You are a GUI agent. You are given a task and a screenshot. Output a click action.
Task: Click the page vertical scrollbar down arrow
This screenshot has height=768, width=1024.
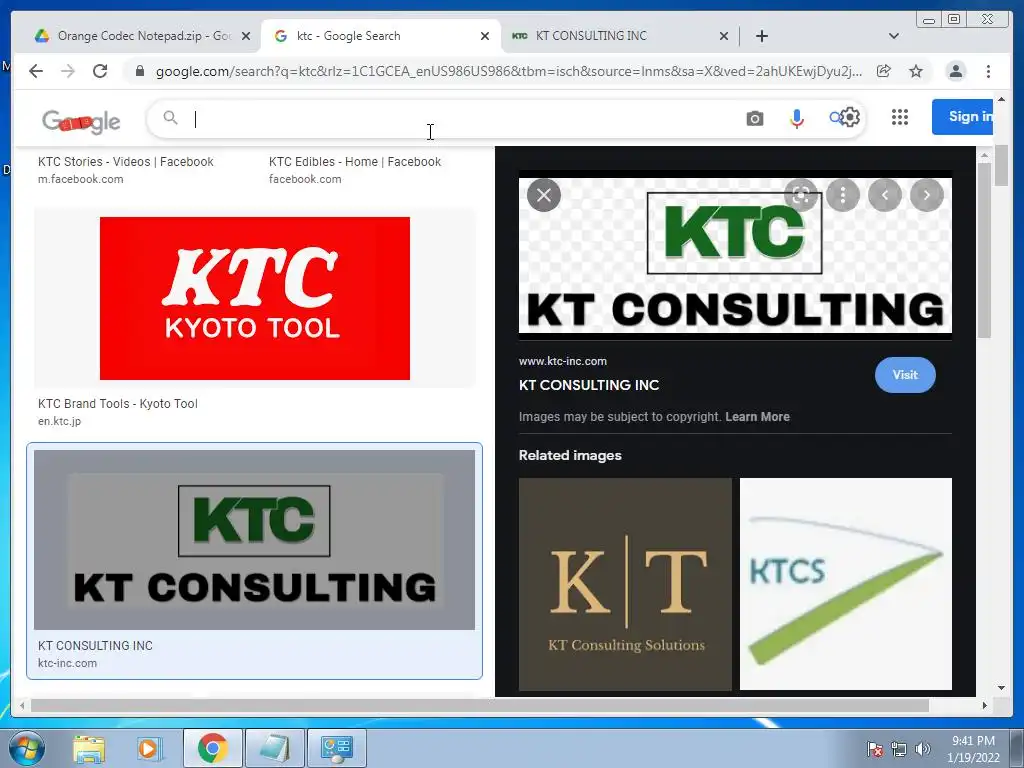pos(1001,688)
